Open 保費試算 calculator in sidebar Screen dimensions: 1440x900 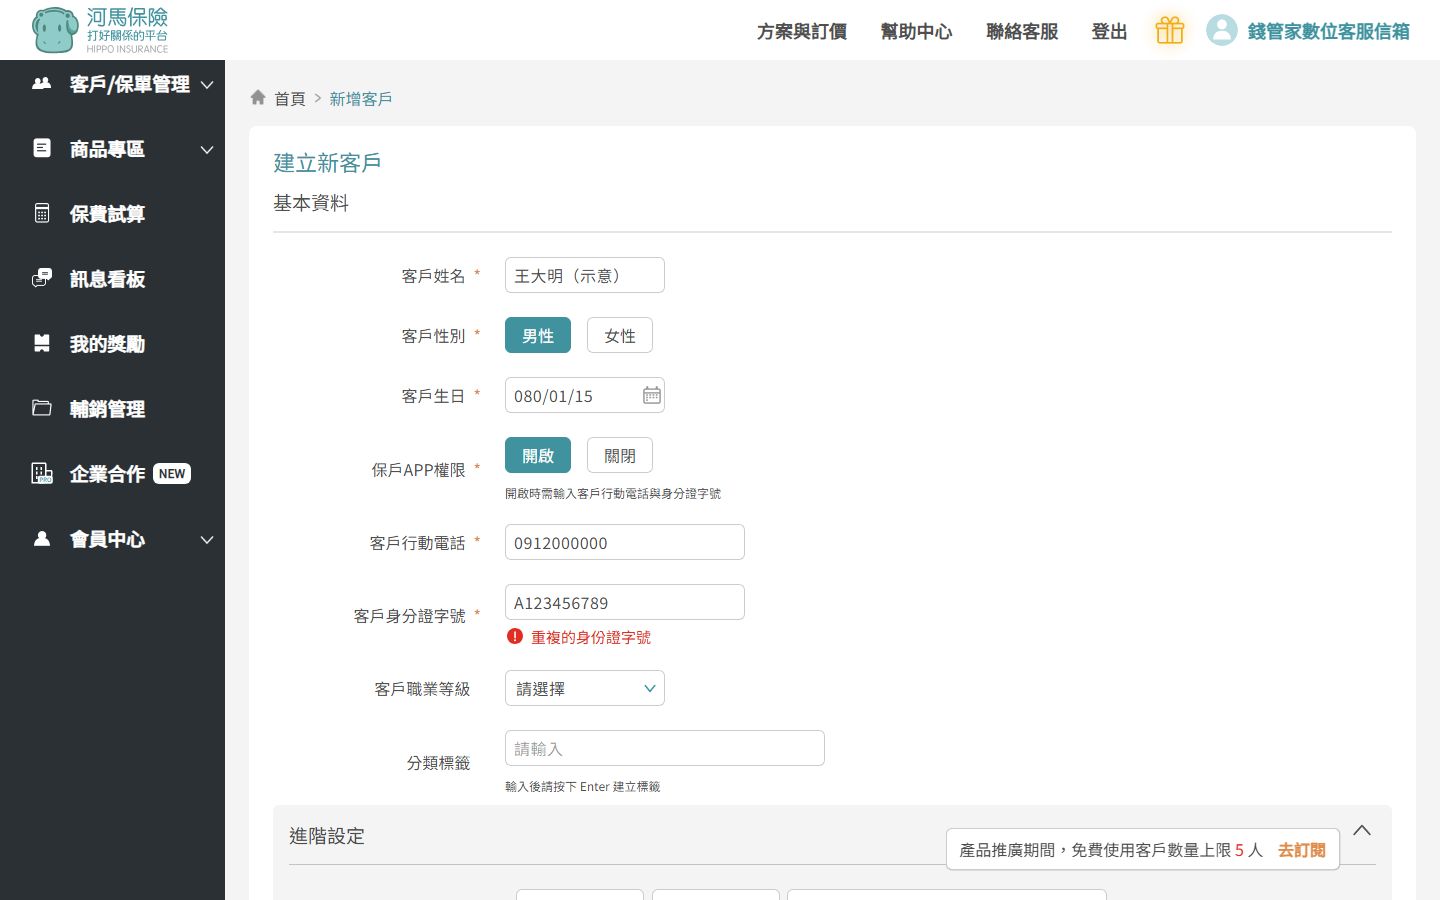point(107,214)
